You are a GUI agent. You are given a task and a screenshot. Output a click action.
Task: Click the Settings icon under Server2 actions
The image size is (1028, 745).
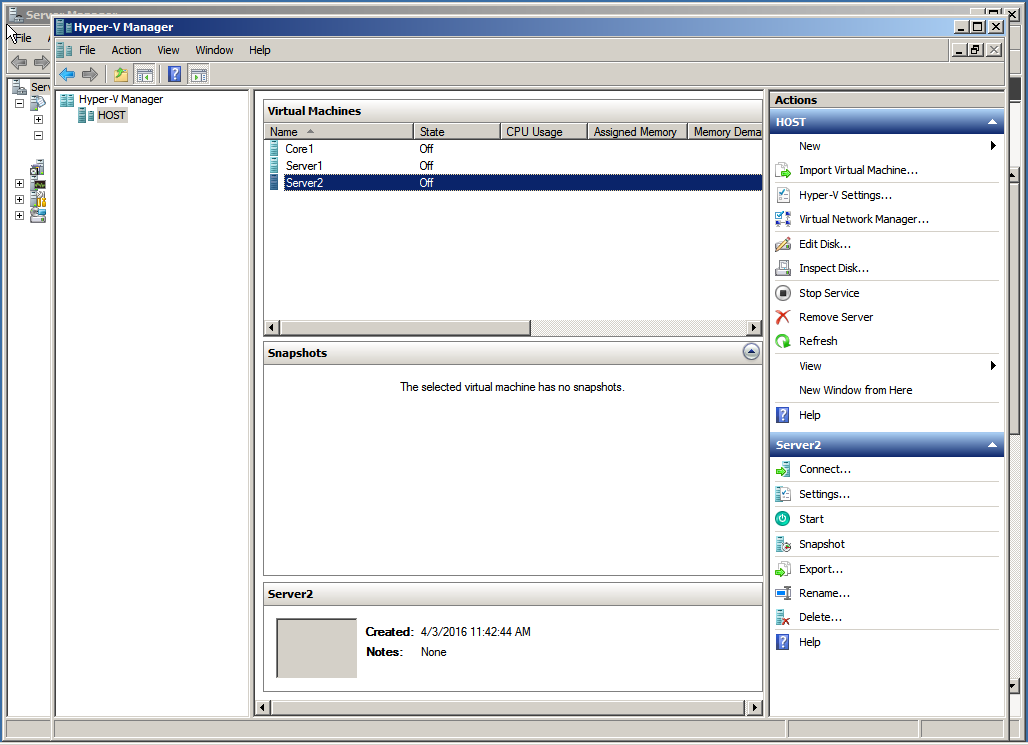click(783, 494)
